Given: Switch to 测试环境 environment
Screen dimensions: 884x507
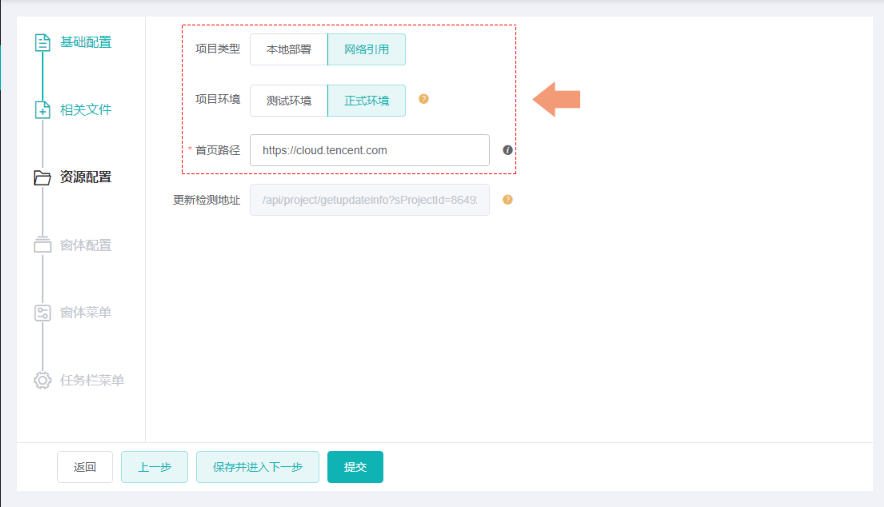Looking at the screenshot, I should [x=289, y=100].
